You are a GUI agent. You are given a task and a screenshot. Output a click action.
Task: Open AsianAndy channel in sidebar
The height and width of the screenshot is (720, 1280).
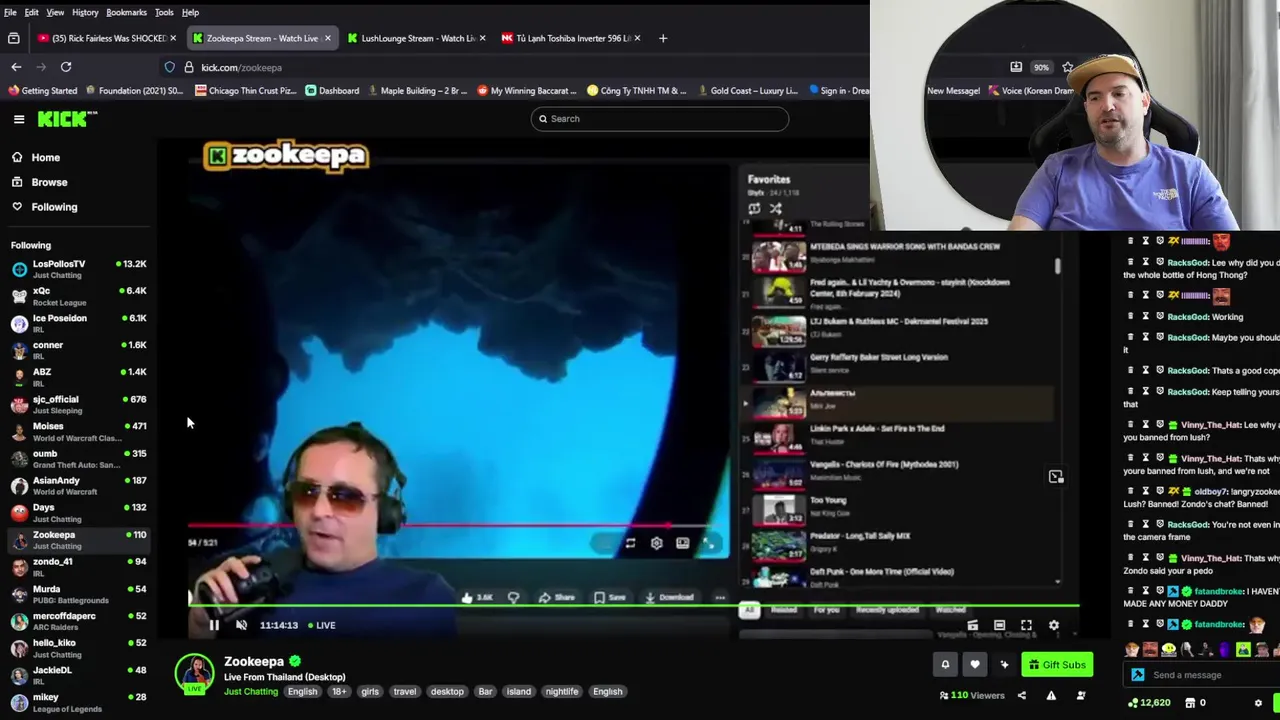pyautogui.click(x=78, y=485)
